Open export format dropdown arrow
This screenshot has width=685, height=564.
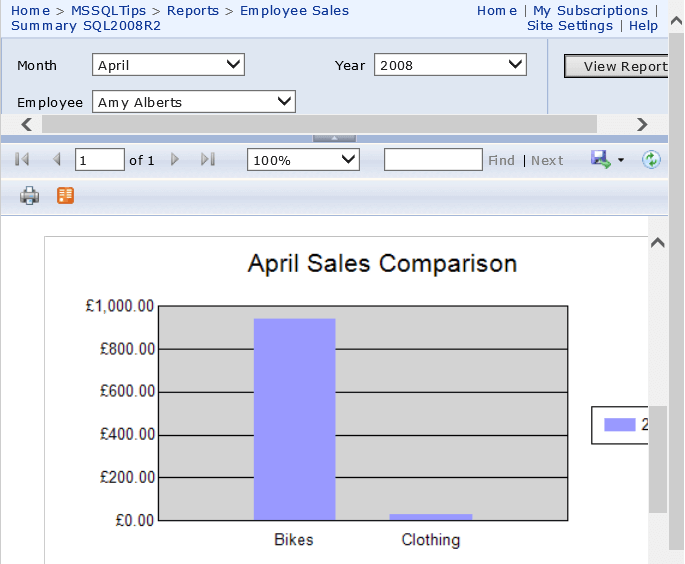[x=621, y=160]
